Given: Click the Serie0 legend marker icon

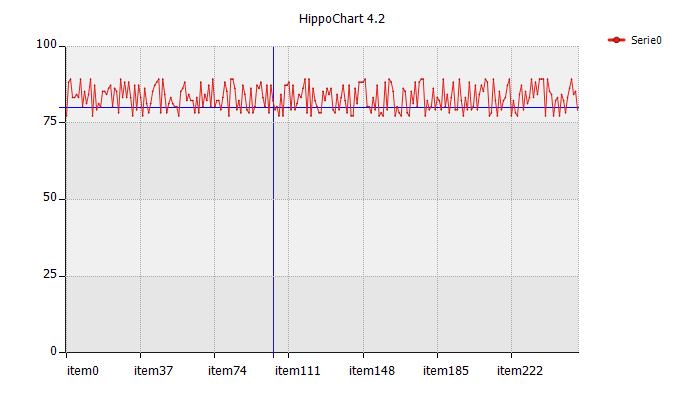Looking at the screenshot, I should [616, 40].
